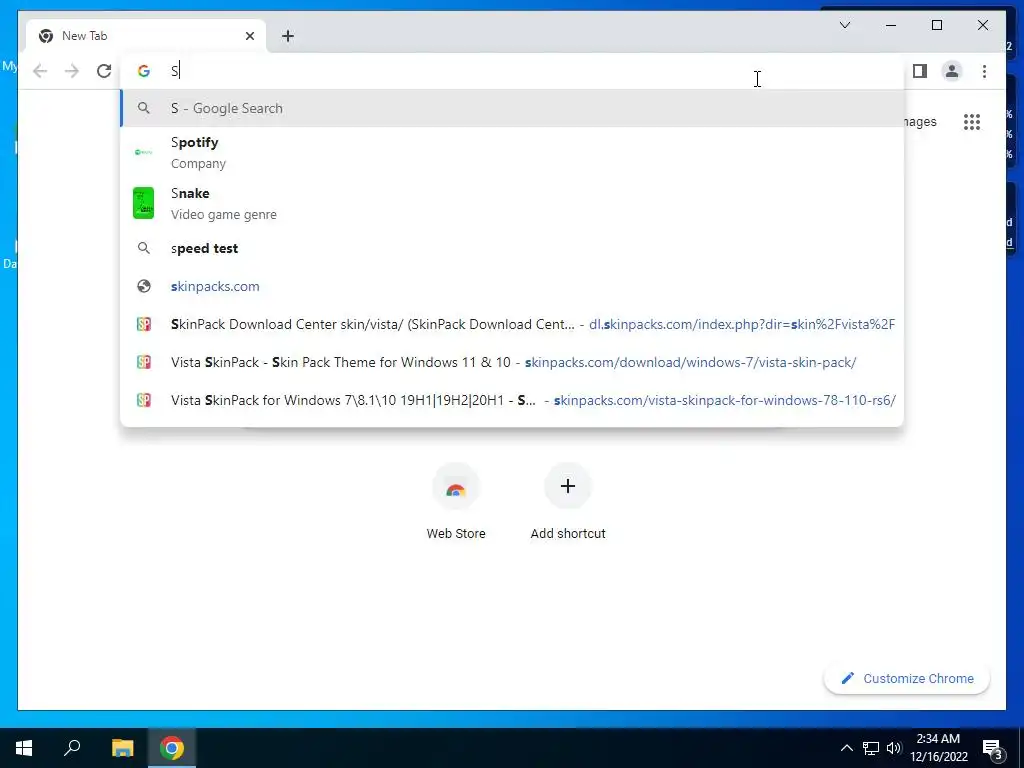The width and height of the screenshot is (1024, 768).
Task: Pick the 'speed test' search suggestion
Action: [x=513, y=248]
